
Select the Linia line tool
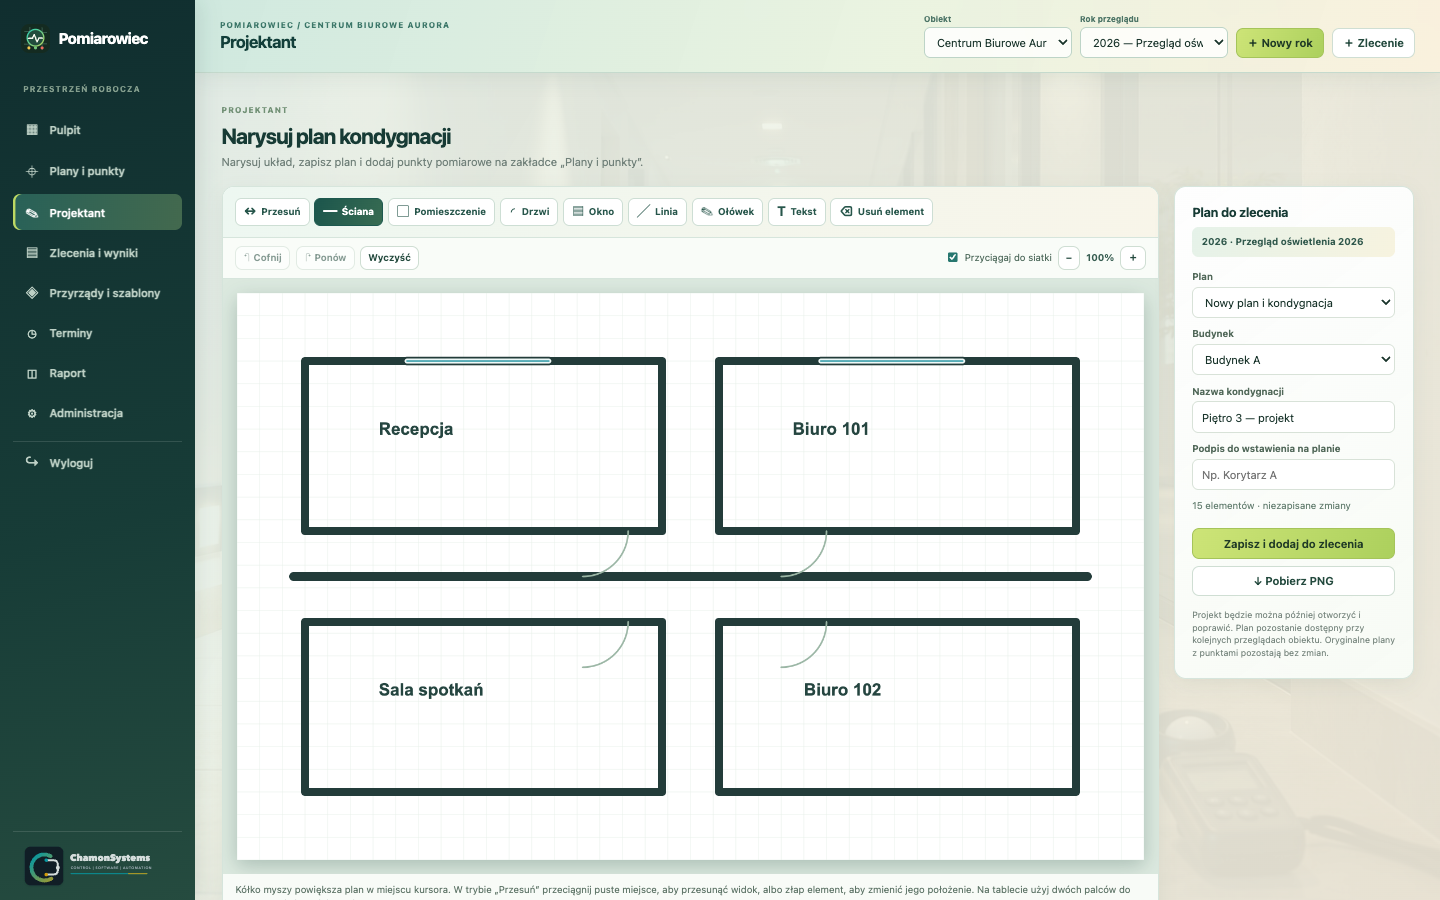point(657,212)
